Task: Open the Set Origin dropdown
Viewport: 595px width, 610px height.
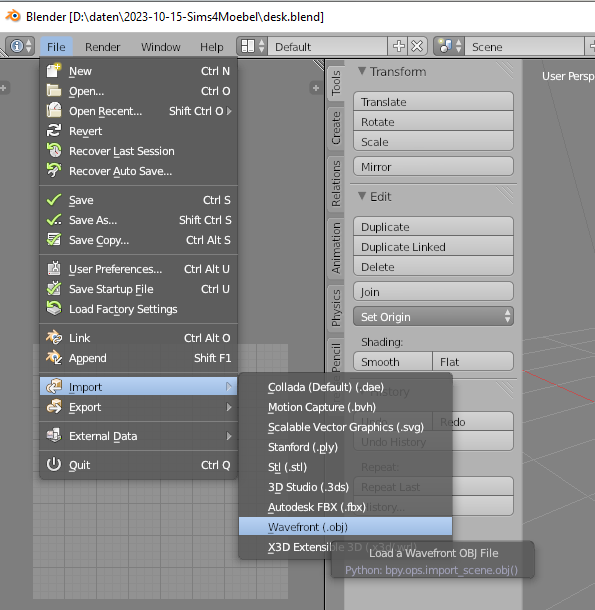Action: 433,317
